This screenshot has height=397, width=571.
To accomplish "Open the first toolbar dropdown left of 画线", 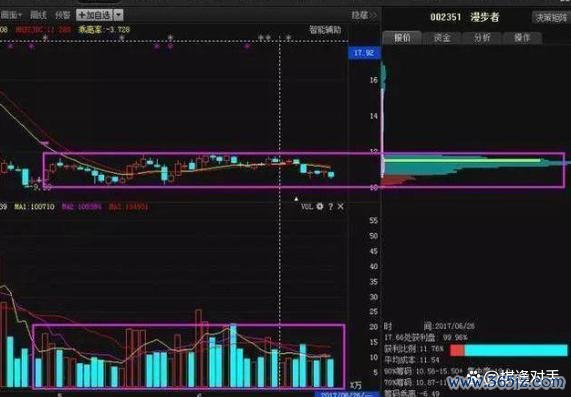I will pos(11,15).
